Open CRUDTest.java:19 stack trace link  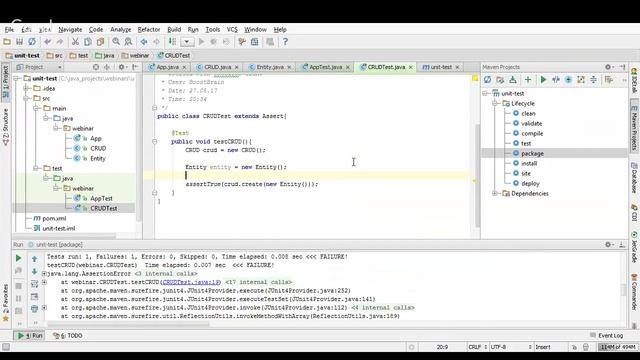tap(191, 282)
